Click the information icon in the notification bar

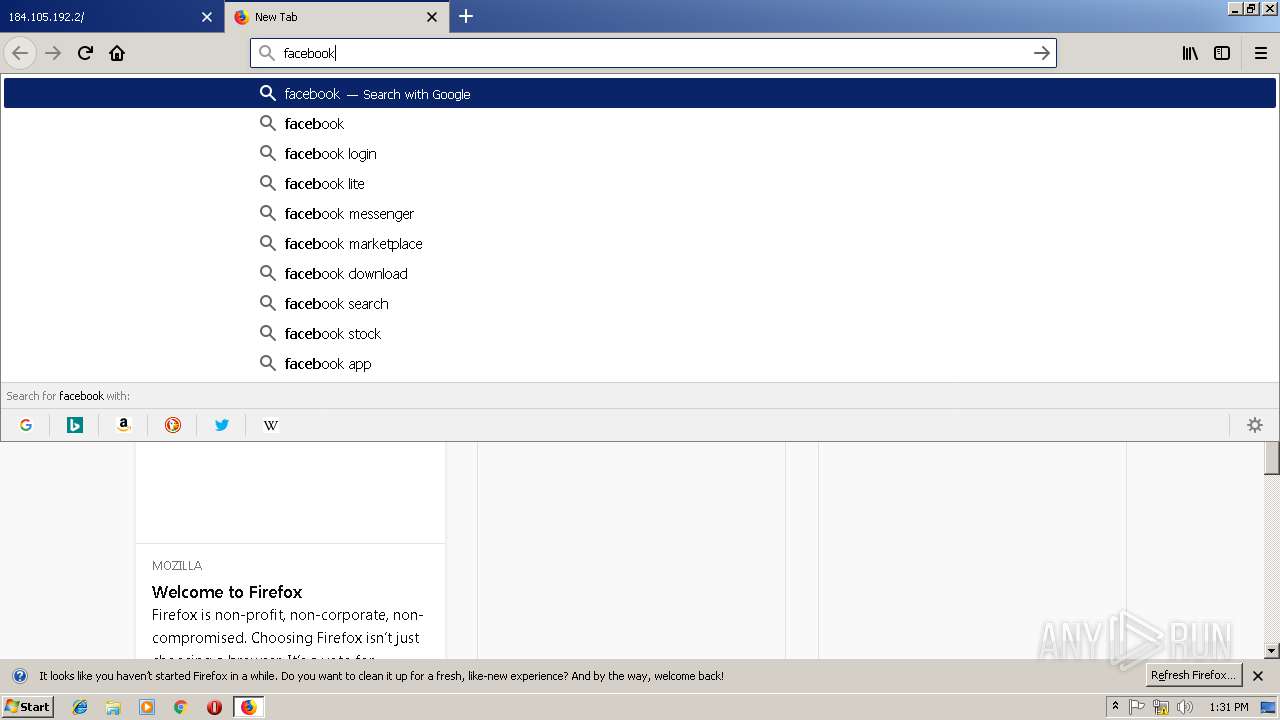pyautogui.click(x=20, y=676)
